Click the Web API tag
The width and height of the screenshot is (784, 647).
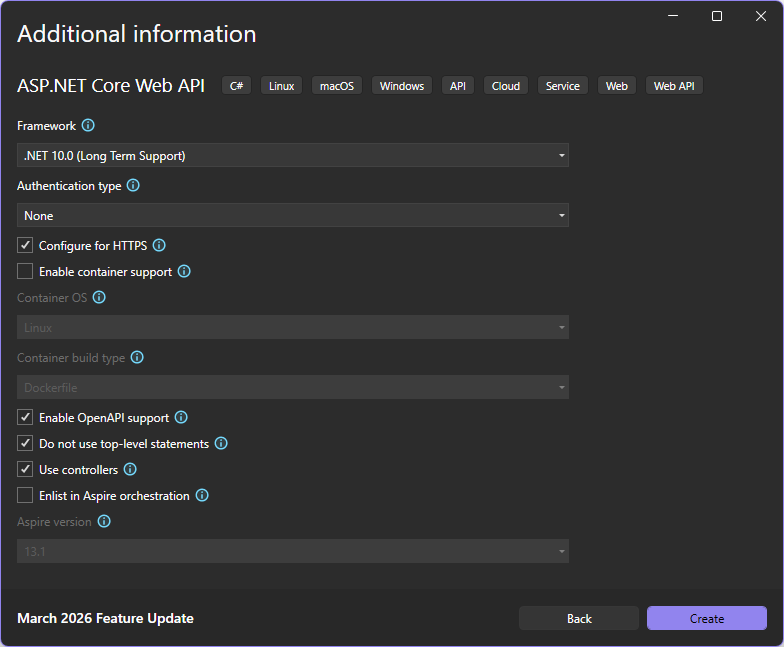pyautogui.click(x=674, y=86)
